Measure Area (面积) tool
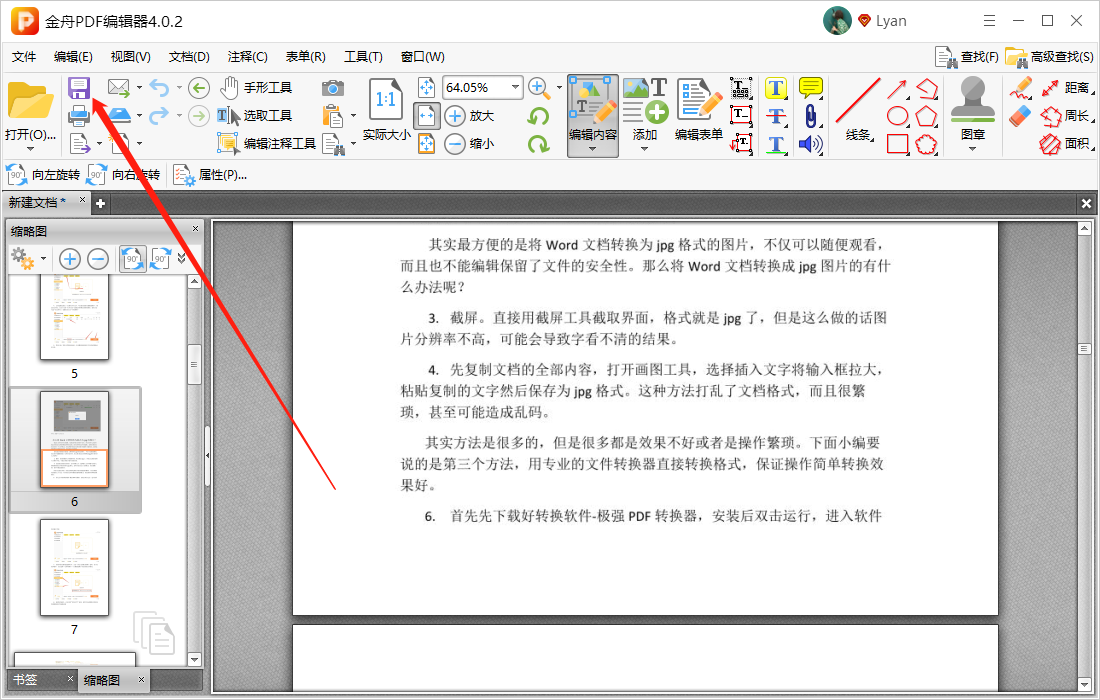The image size is (1100, 700). click(x=1066, y=144)
